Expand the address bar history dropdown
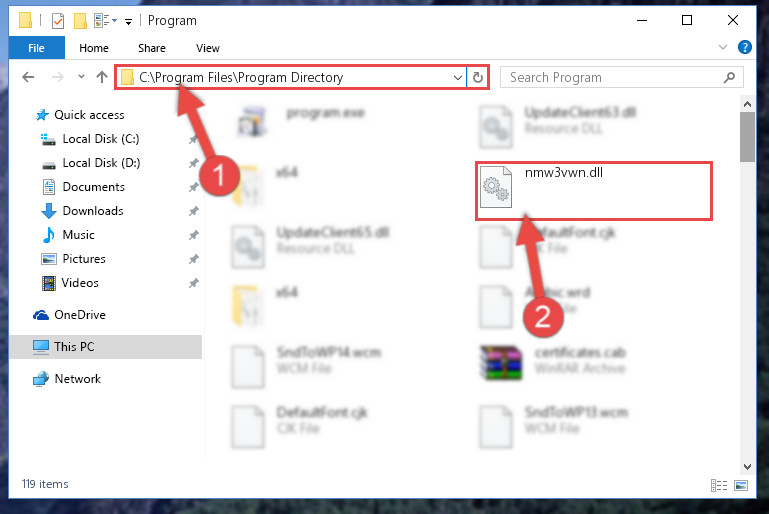This screenshot has width=769, height=514. pos(458,77)
